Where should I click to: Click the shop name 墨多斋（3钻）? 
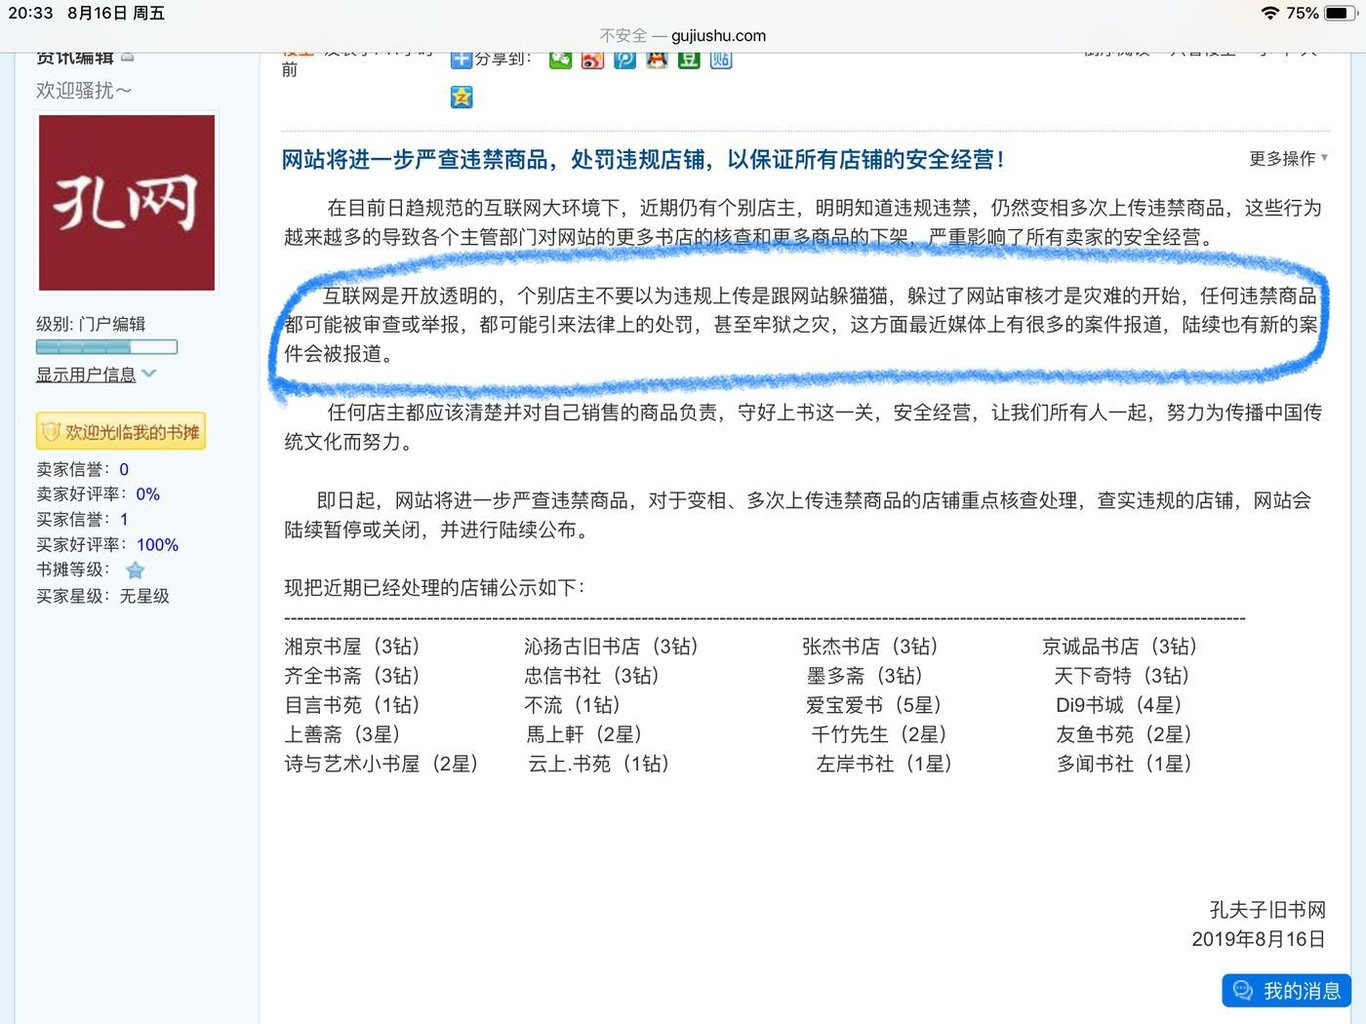pos(865,675)
